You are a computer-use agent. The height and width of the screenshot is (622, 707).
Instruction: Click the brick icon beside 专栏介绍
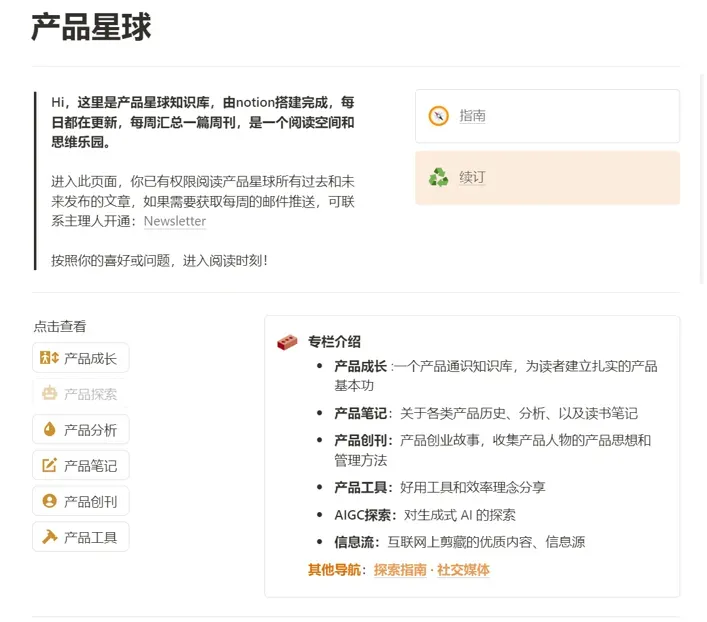[x=287, y=342]
